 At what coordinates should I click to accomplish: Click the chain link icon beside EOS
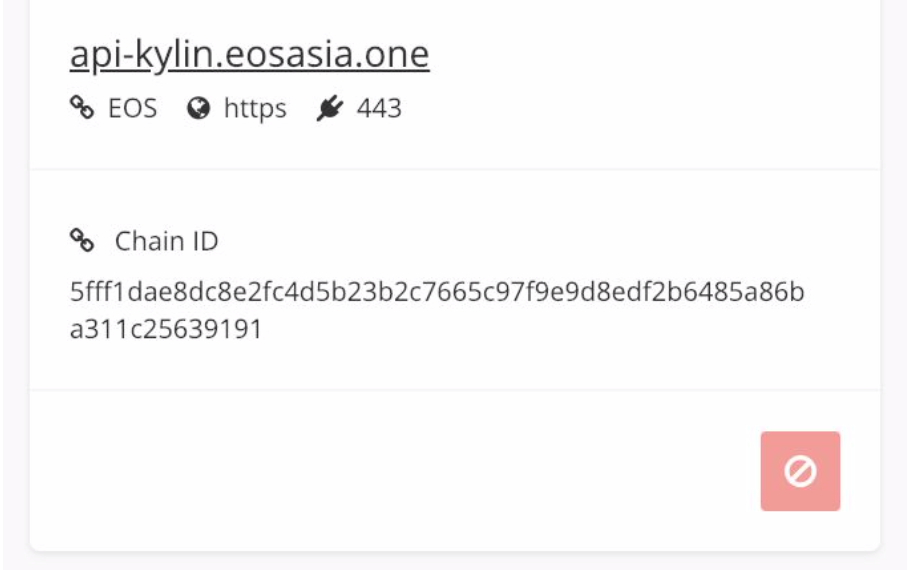(x=82, y=107)
